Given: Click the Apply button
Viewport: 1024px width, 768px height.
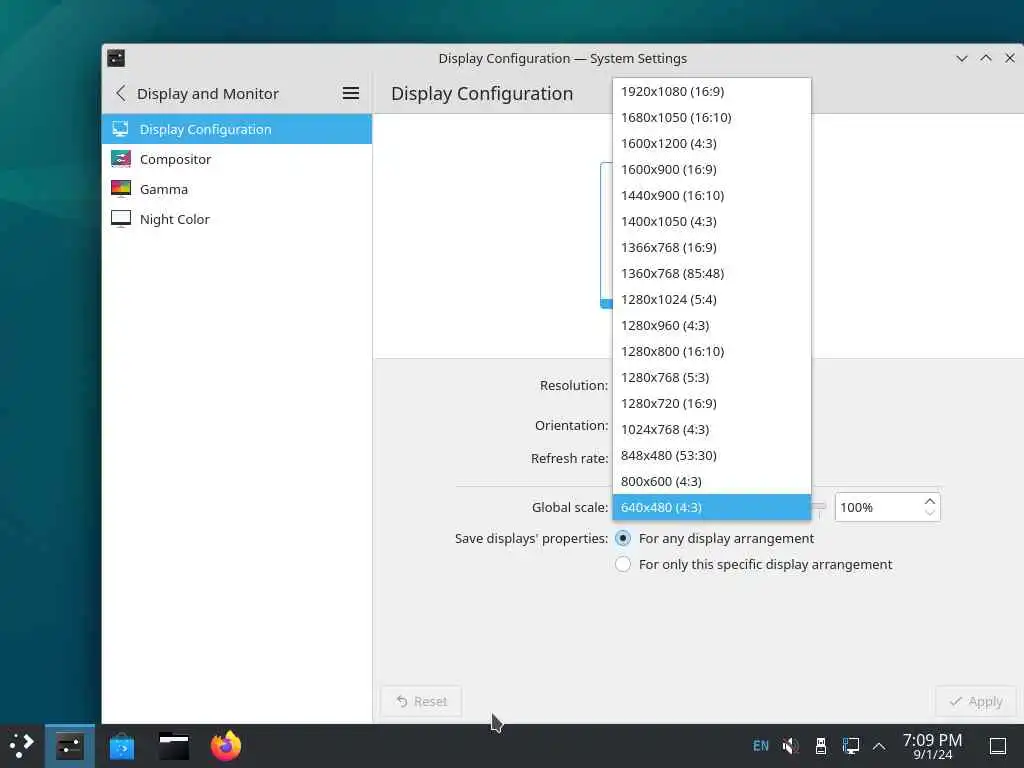Looking at the screenshot, I should pyautogui.click(x=976, y=701).
